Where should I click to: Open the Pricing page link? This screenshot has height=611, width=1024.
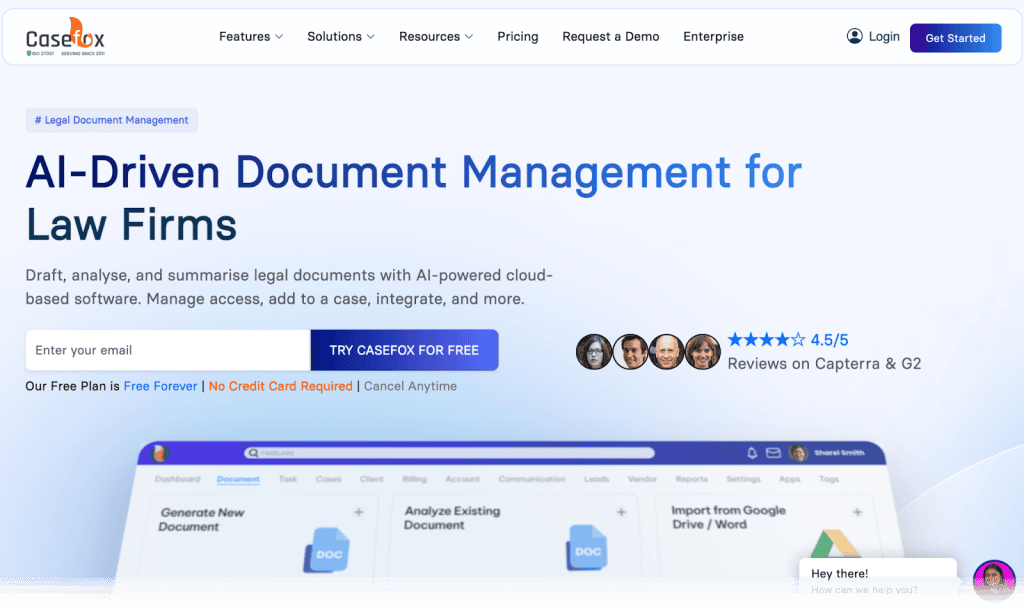click(517, 36)
